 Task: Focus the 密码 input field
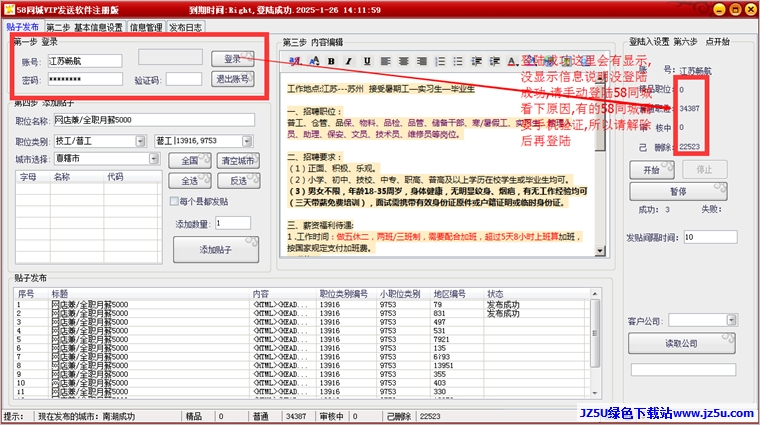[85, 79]
